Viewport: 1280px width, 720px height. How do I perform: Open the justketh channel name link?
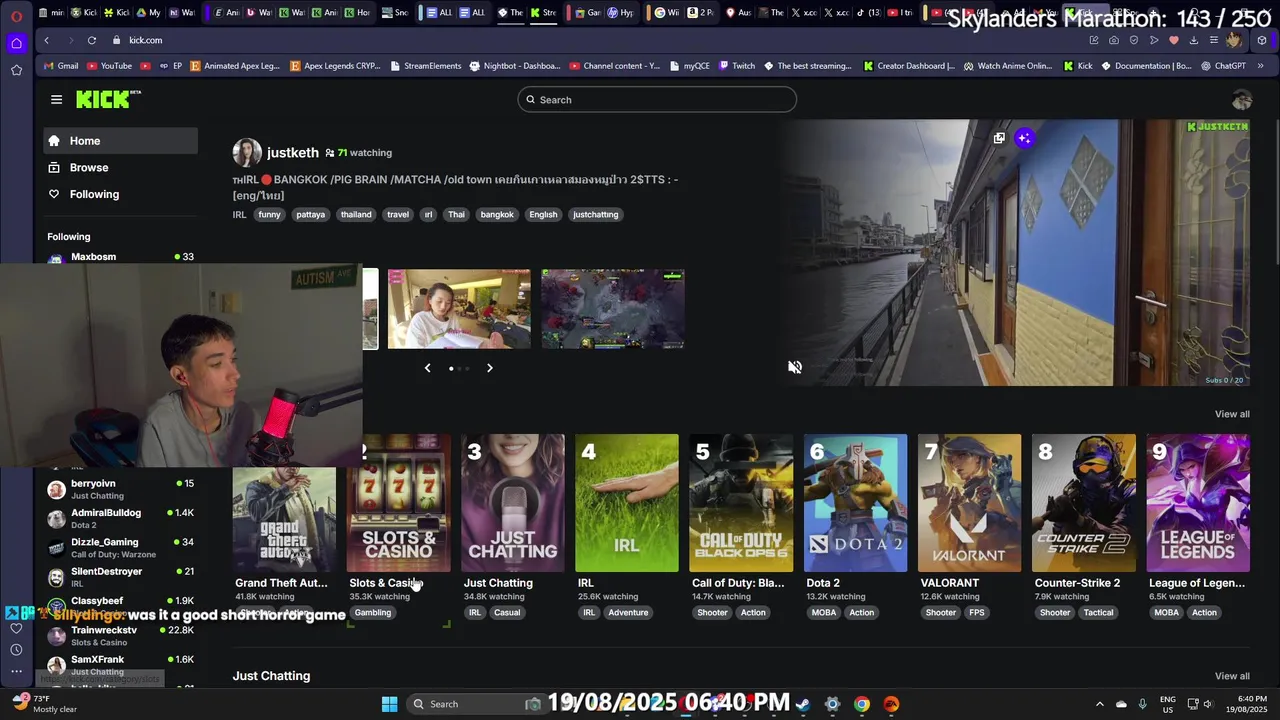pyautogui.click(x=293, y=153)
